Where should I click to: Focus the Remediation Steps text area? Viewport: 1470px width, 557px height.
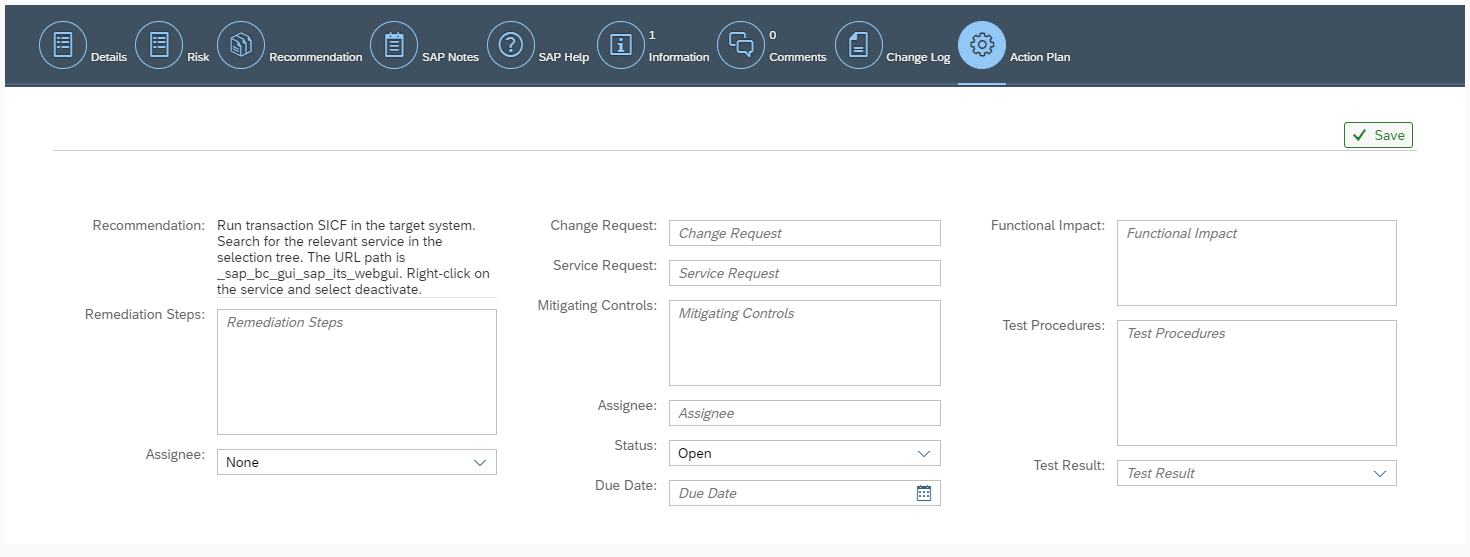click(x=356, y=372)
